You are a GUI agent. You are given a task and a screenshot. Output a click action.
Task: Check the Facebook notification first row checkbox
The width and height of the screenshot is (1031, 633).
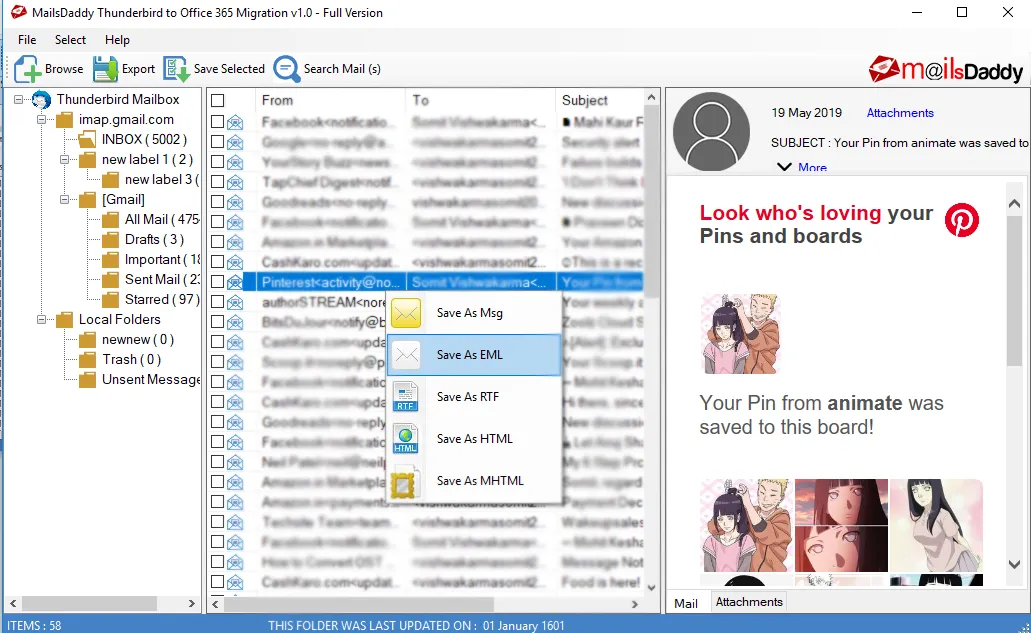pyautogui.click(x=218, y=122)
